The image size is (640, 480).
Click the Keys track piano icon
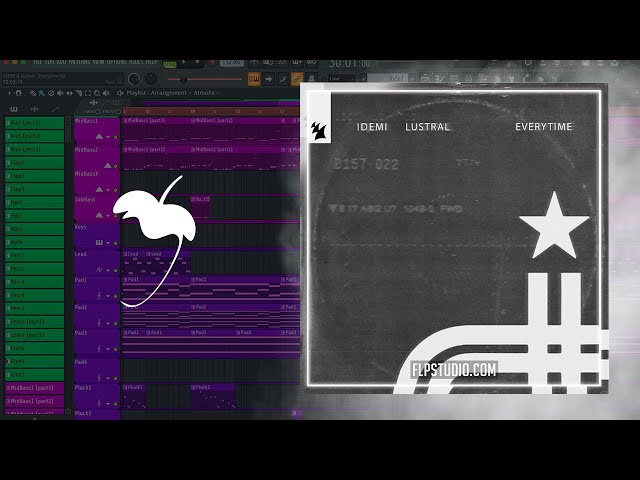click(x=99, y=242)
